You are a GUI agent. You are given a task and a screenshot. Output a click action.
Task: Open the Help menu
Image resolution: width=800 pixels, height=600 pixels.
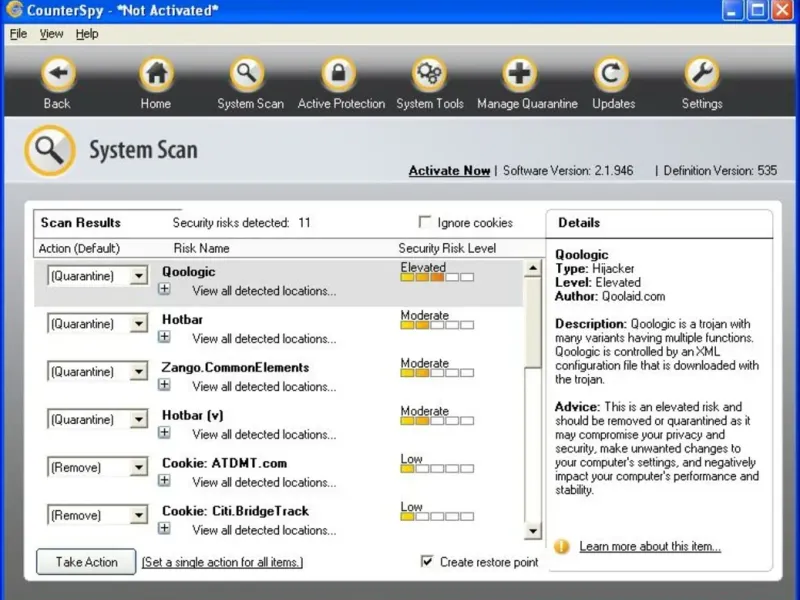click(87, 34)
